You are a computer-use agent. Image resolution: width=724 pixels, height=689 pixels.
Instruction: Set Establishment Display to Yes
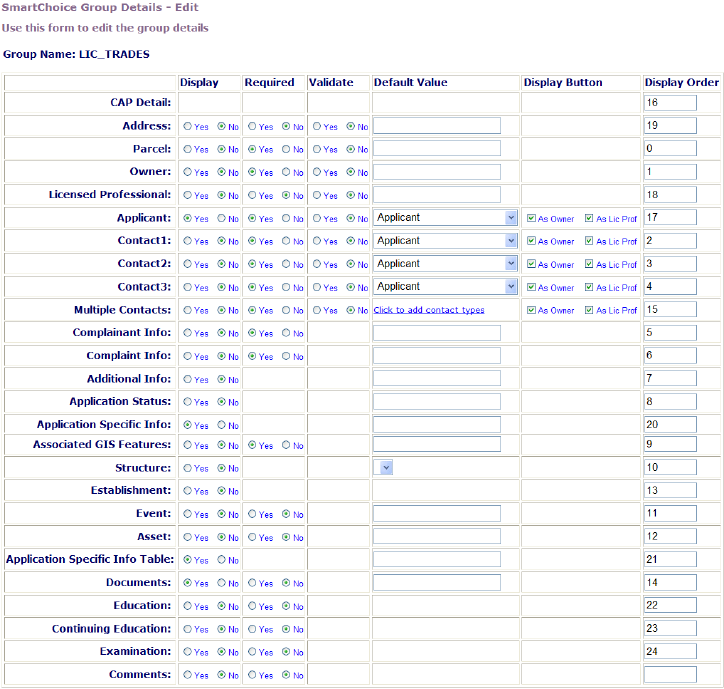187,490
